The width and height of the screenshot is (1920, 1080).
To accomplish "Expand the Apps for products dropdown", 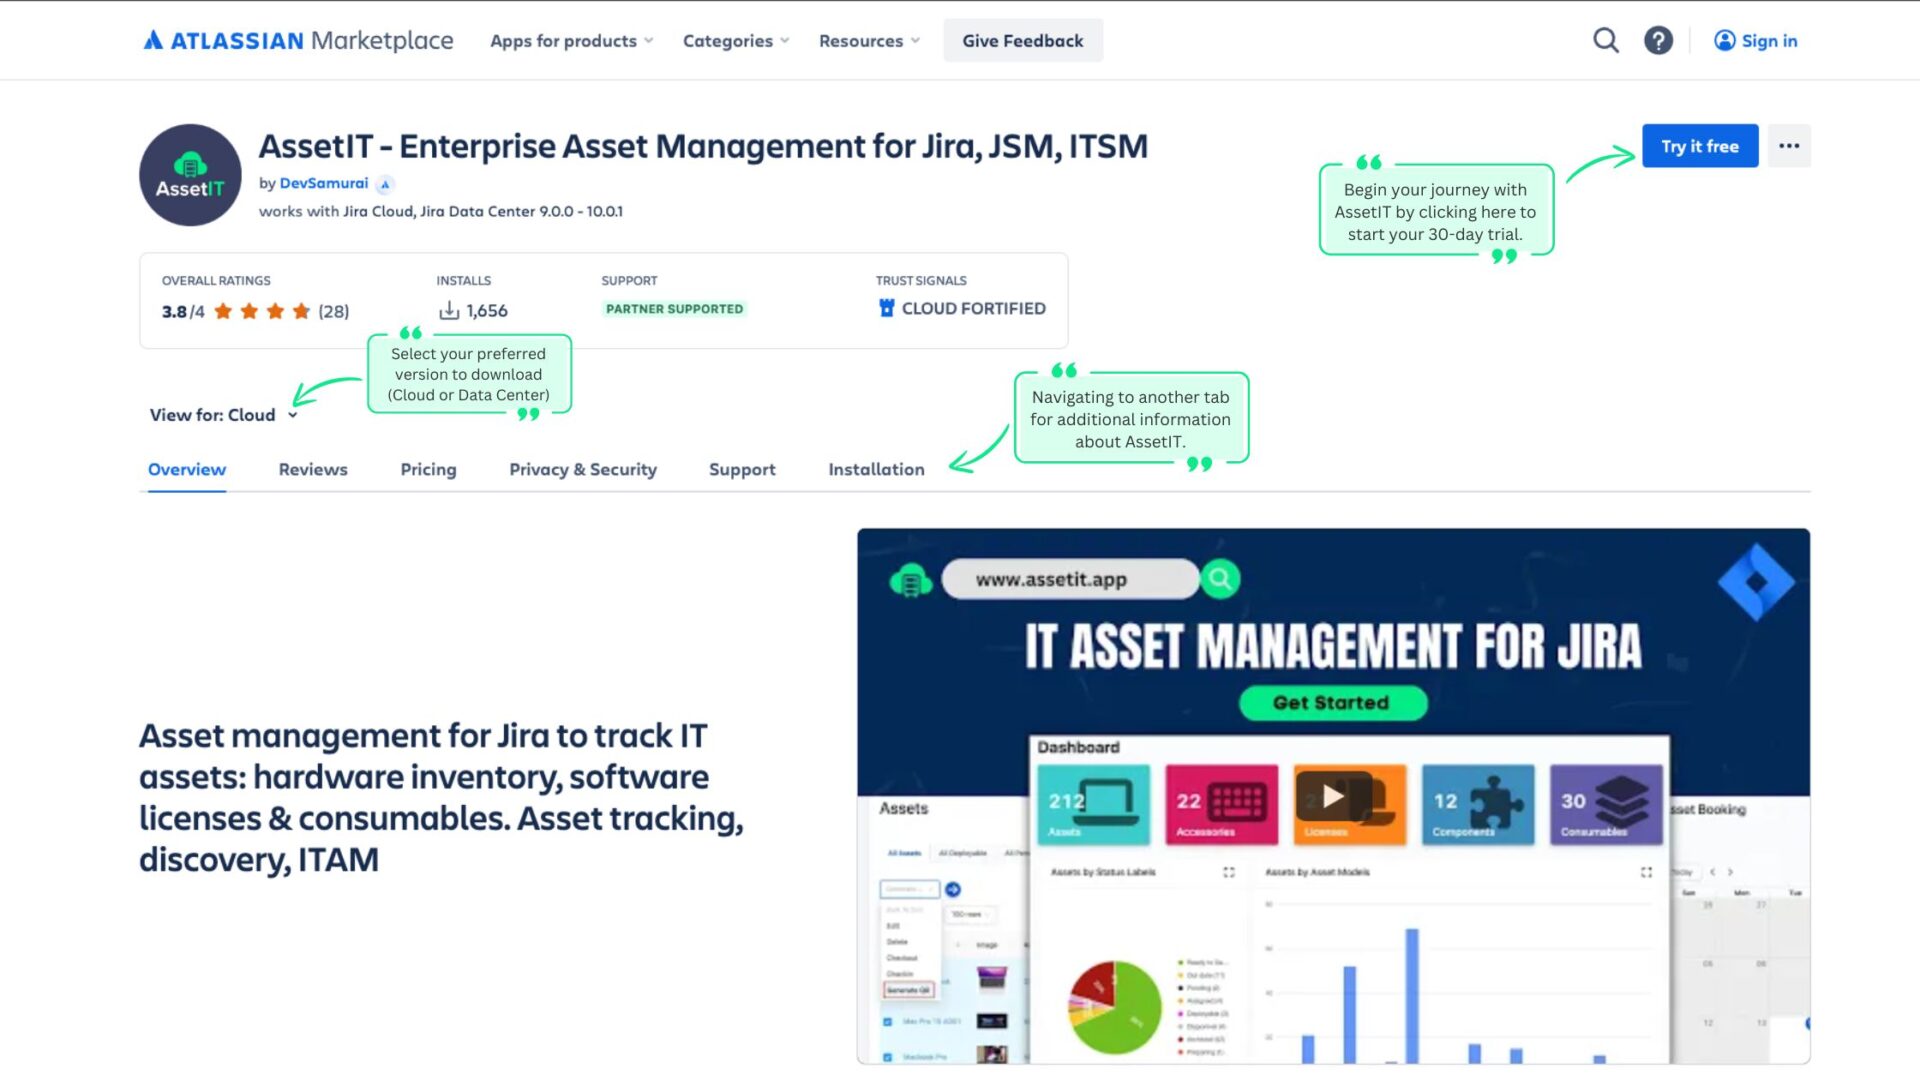I will [x=568, y=40].
